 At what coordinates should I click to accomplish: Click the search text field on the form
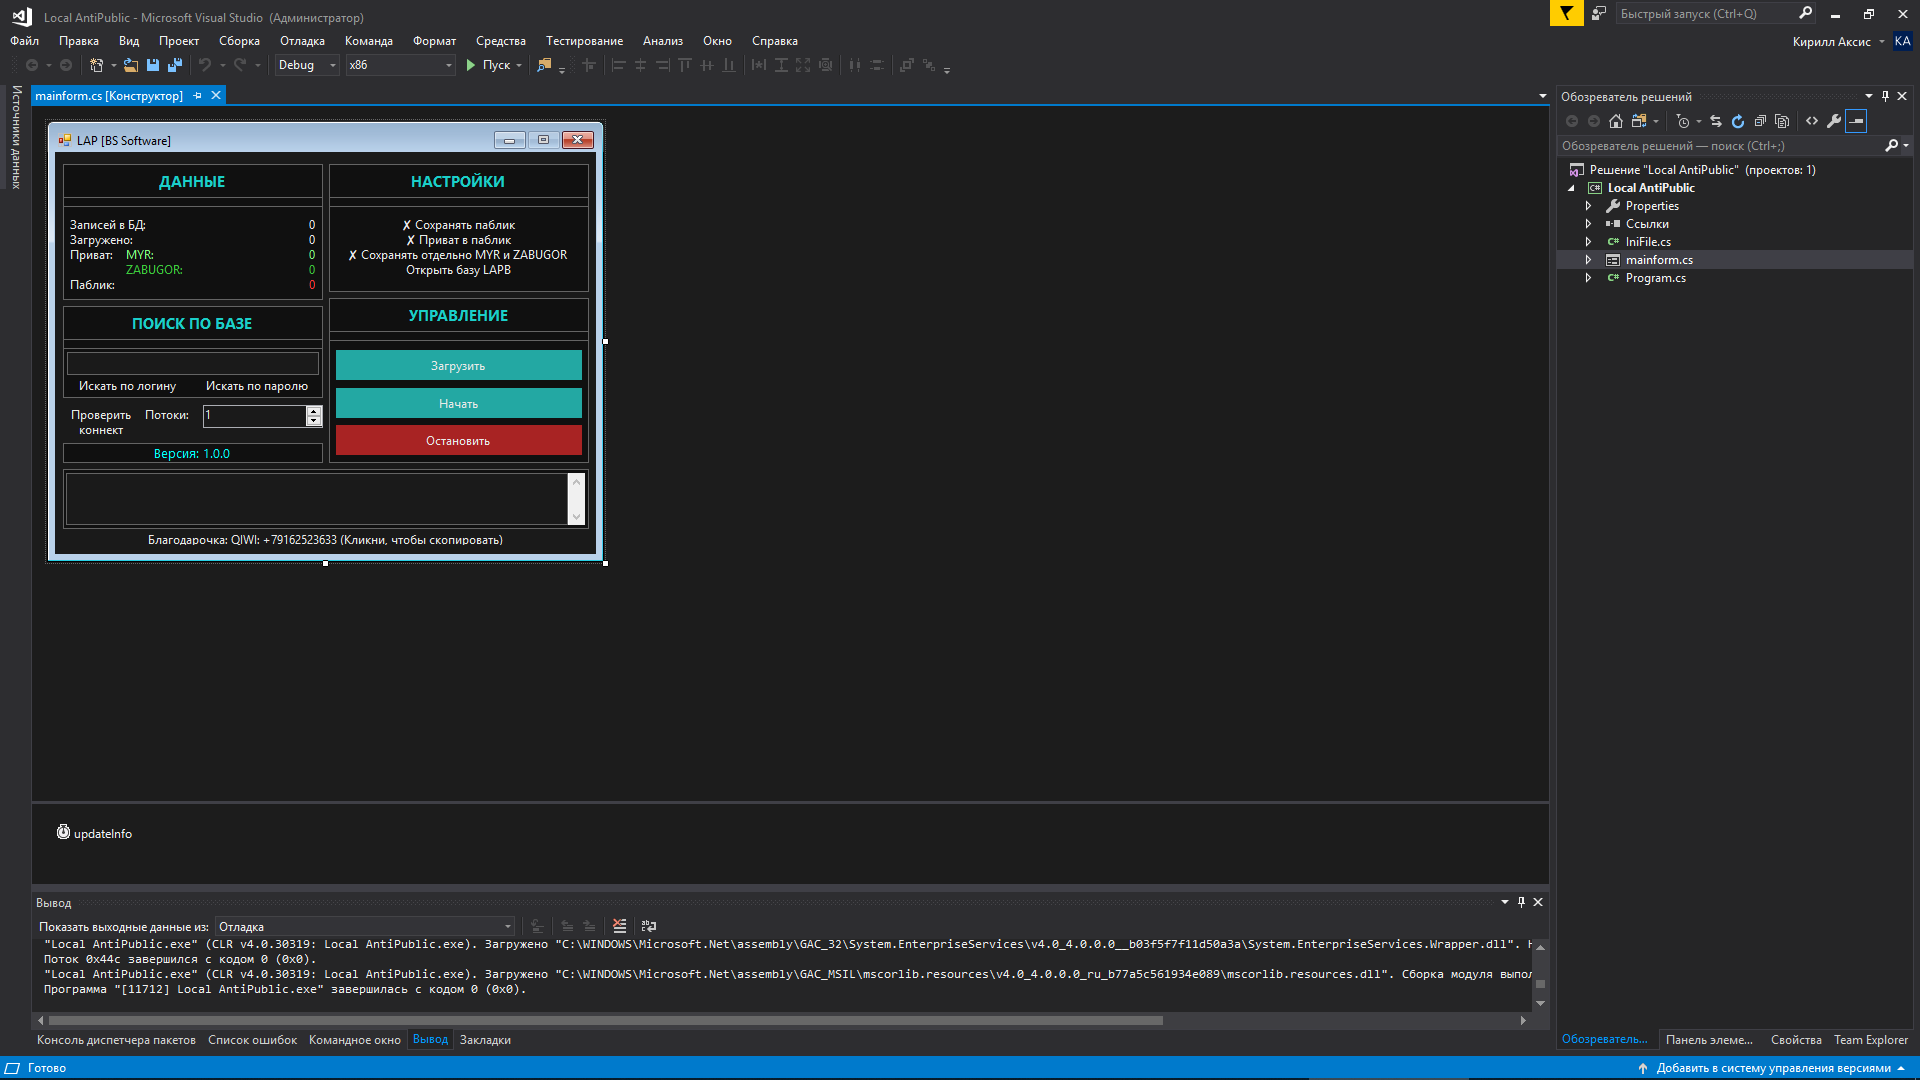[x=192, y=363]
